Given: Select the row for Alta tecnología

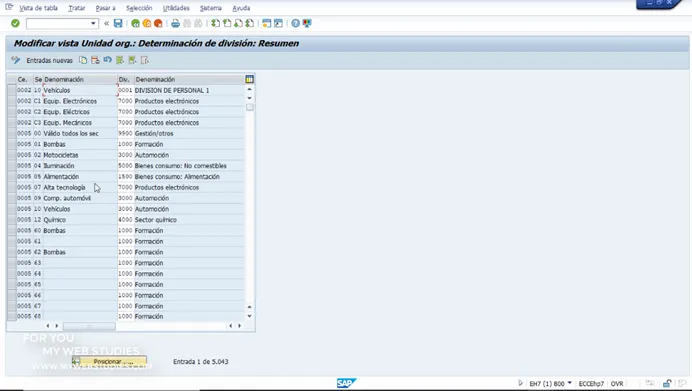Looking at the screenshot, I should [12, 187].
